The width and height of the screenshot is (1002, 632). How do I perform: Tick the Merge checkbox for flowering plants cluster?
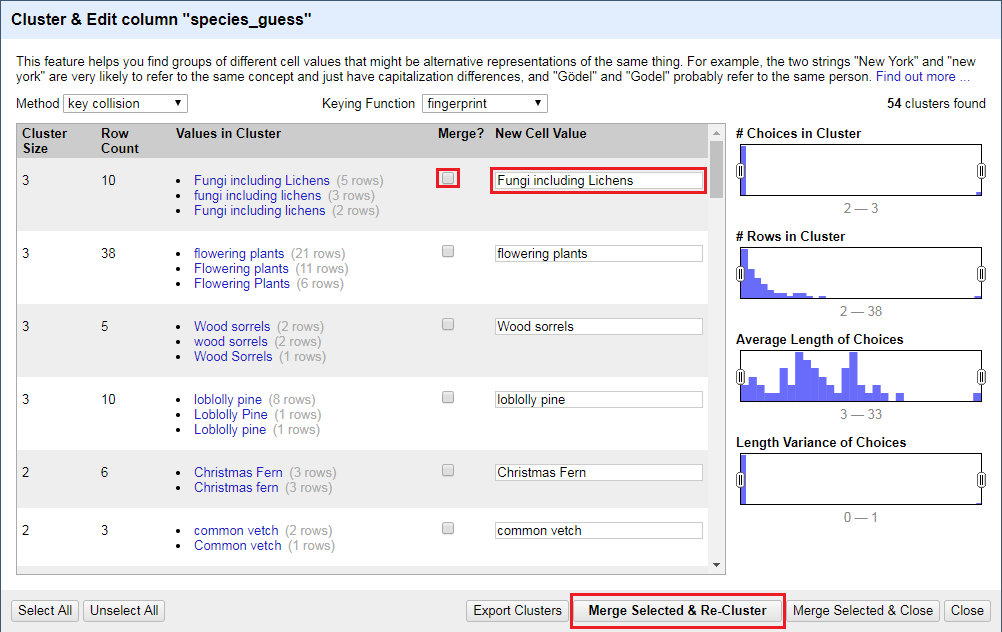448,251
